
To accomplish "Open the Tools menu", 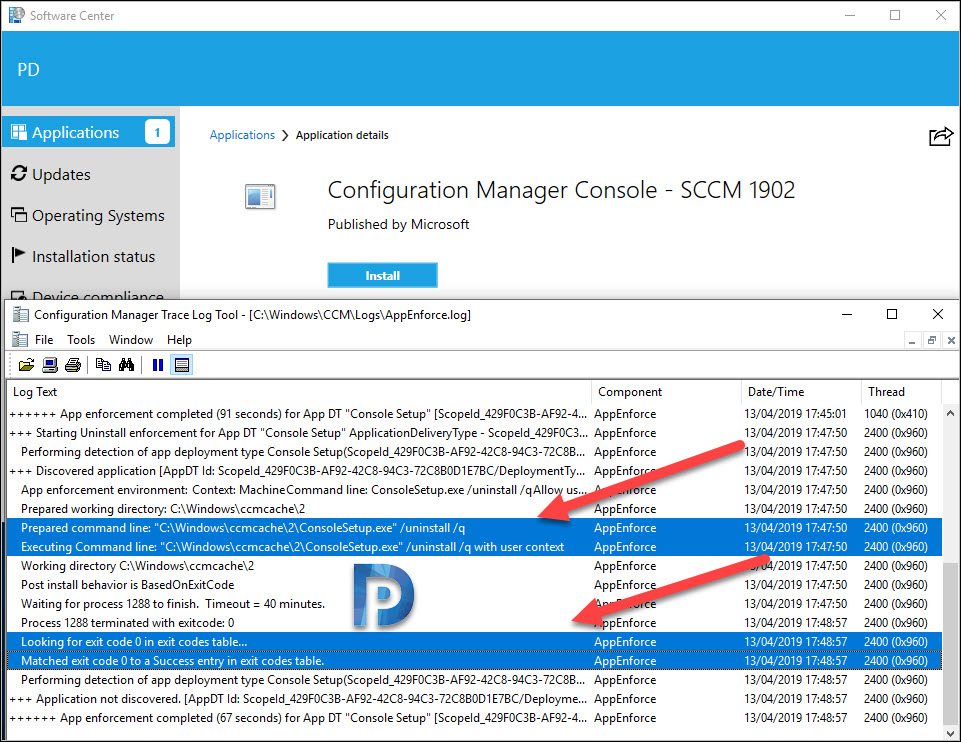I will 81,339.
